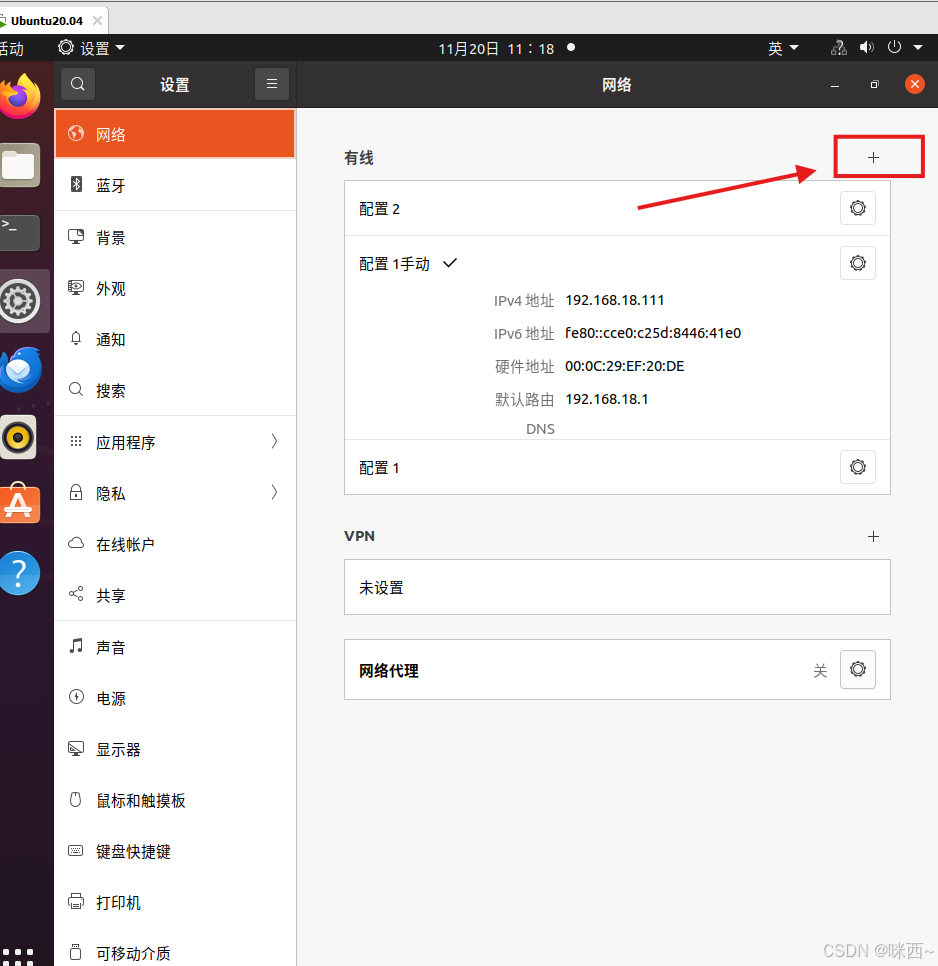Click the default route 192.168.18.1
Screen dimensions: 938x966
pos(607,399)
